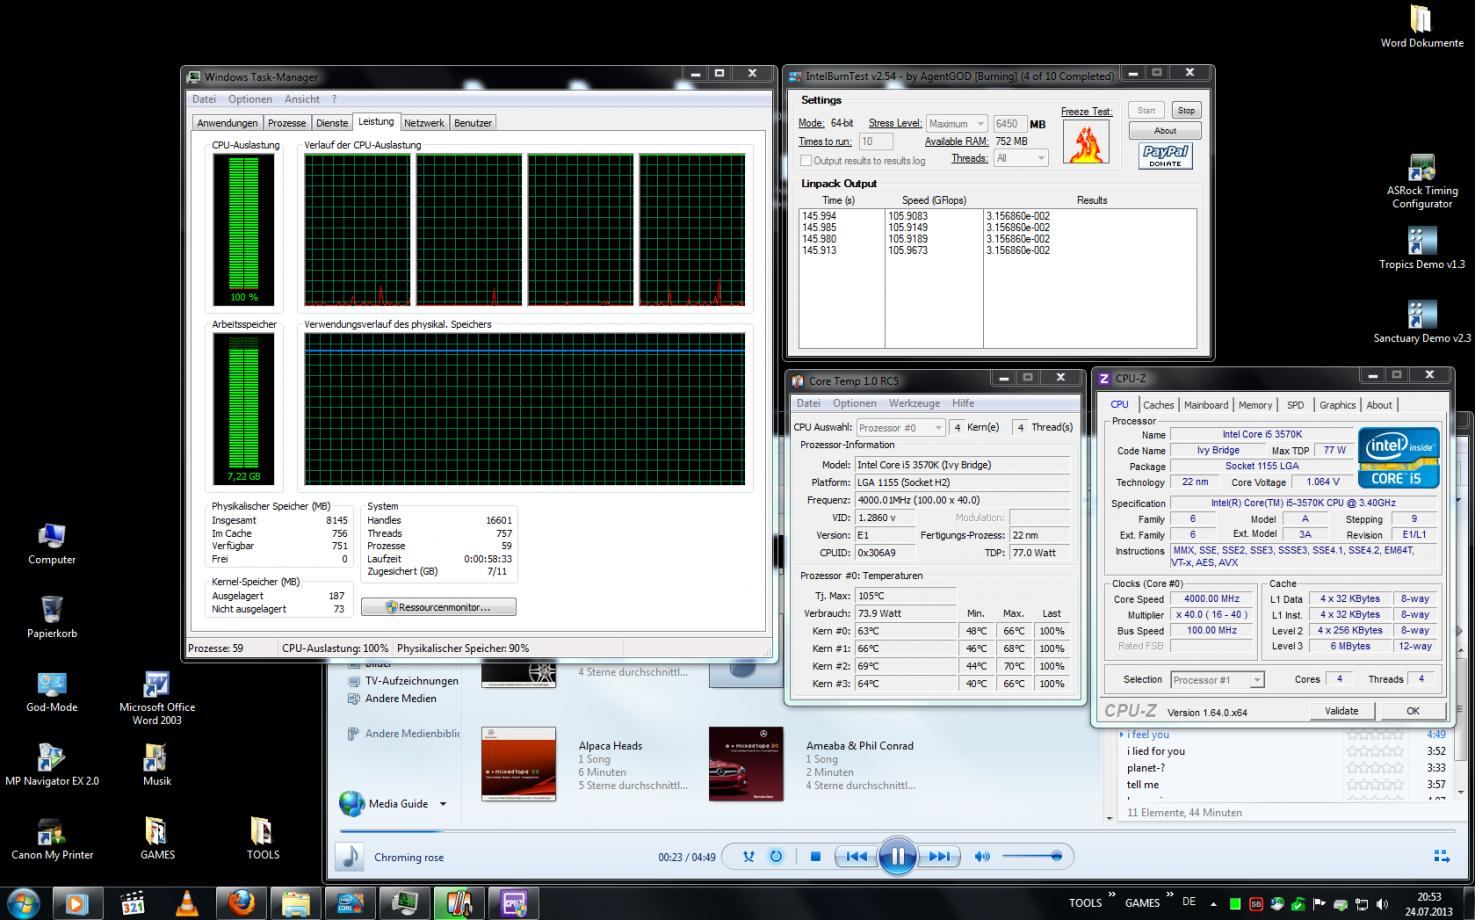The image size is (1475, 920).
Task: Open the Start menu orb
Action: pos(23,903)
